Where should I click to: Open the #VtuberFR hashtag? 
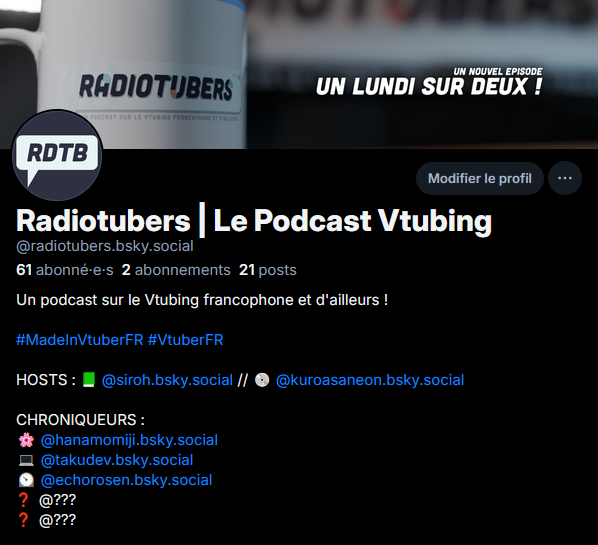click(x=185, y=340)
